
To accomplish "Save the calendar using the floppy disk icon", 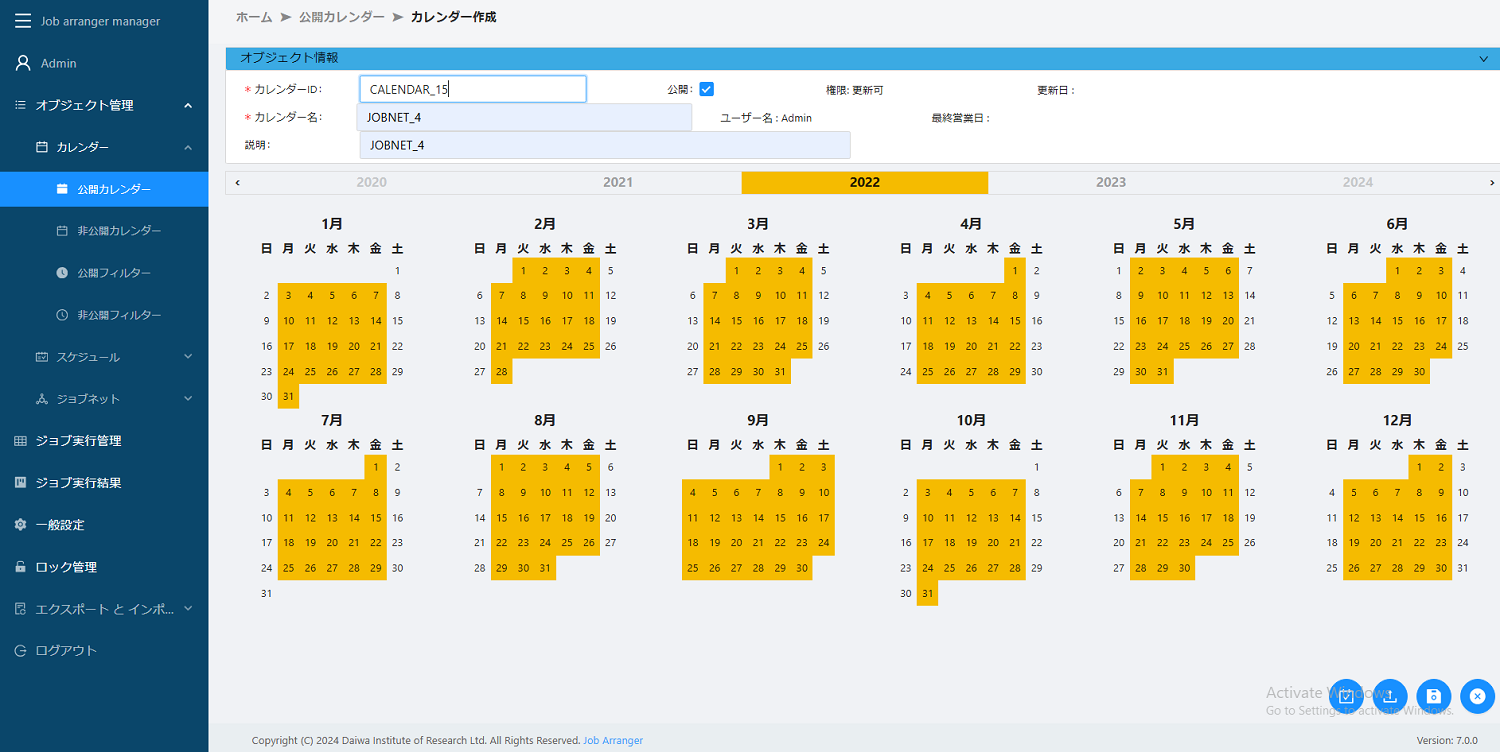I will point(1433,696).
